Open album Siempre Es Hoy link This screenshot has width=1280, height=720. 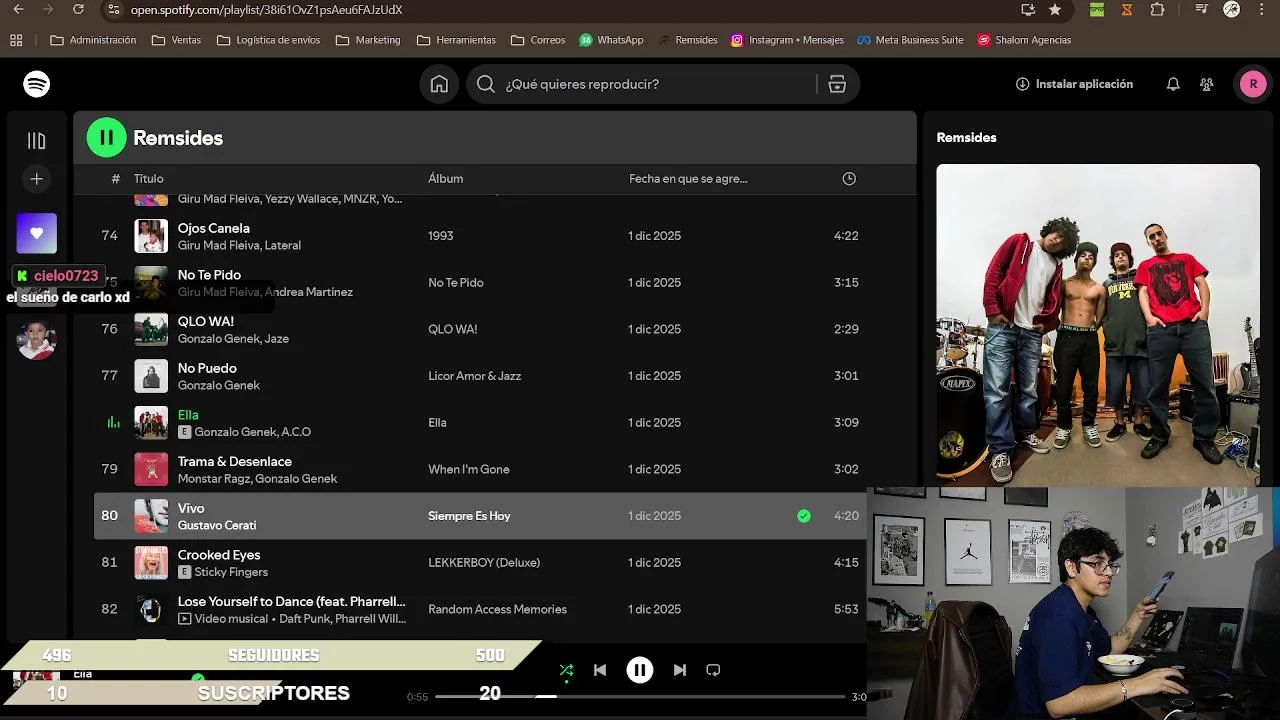469,516
